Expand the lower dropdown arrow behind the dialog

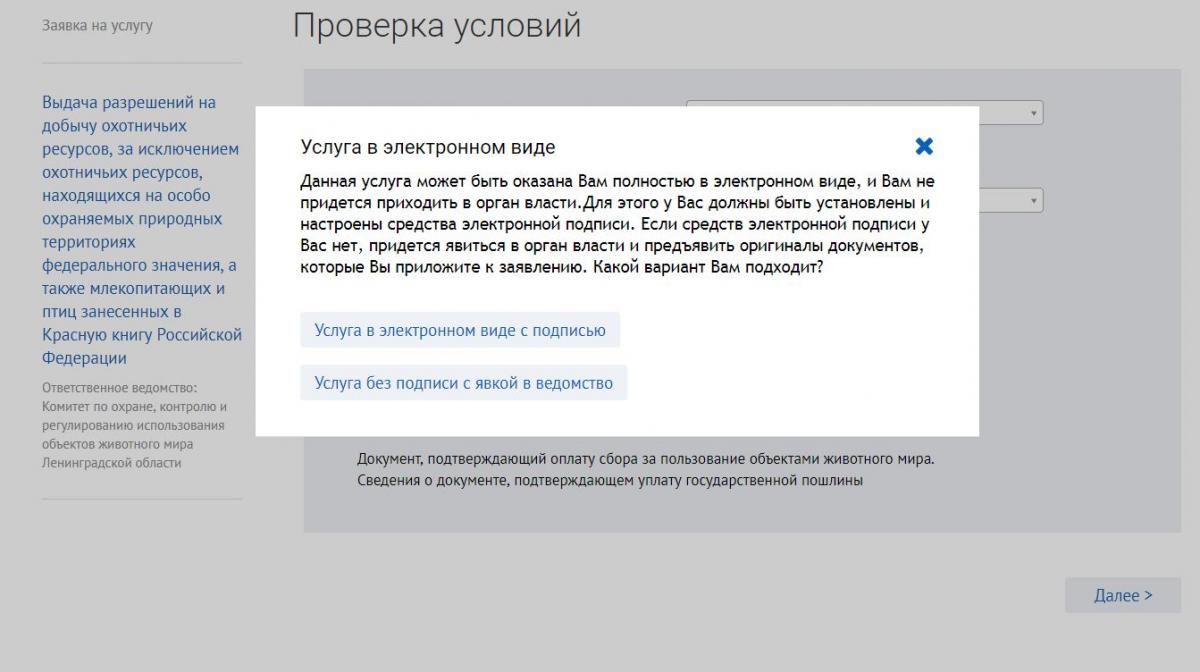tap(1032, 201)
